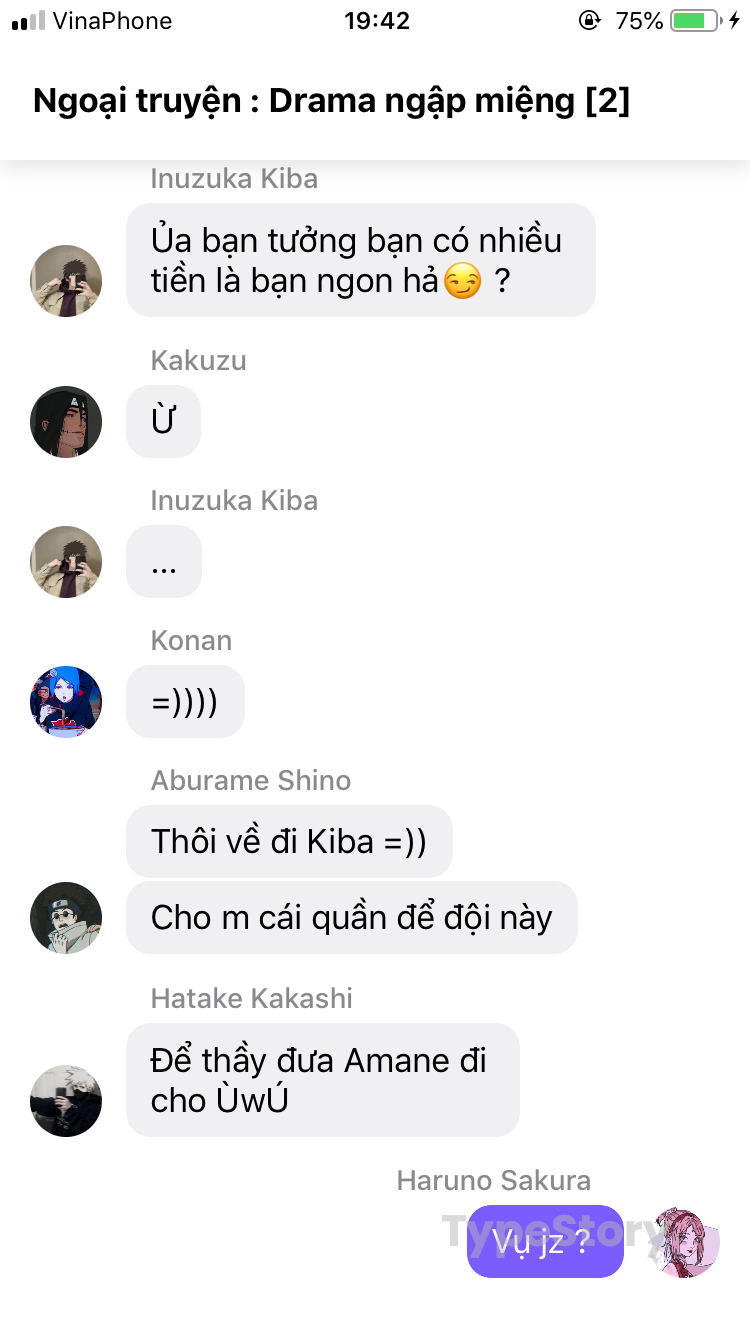Tap the 'Cho m cái quần để đội này' bubble

pyautogui.click(x=352, y=917)
